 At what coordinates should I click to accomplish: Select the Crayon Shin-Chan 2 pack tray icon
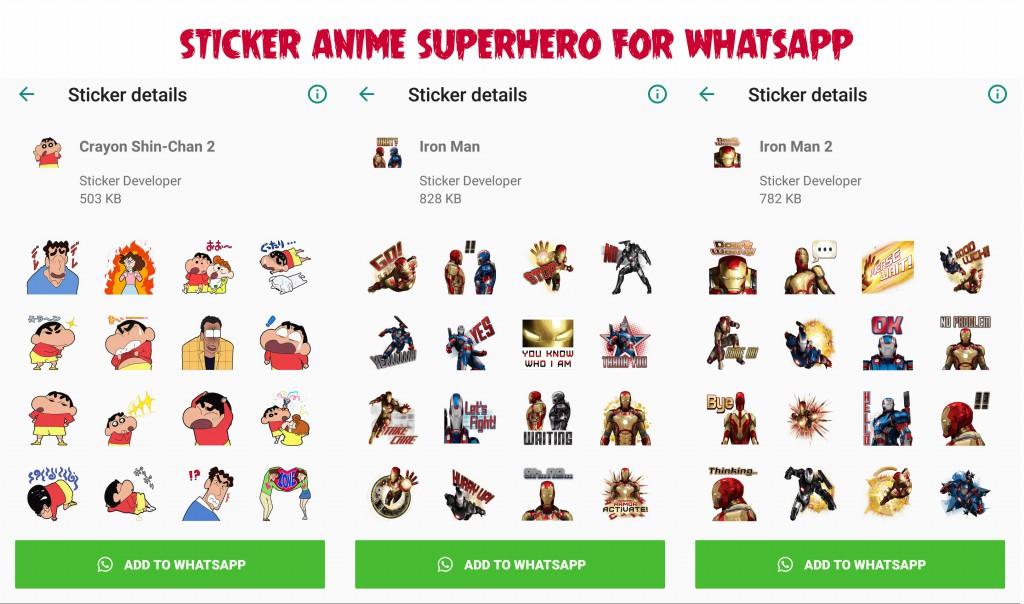coord(48,152)
